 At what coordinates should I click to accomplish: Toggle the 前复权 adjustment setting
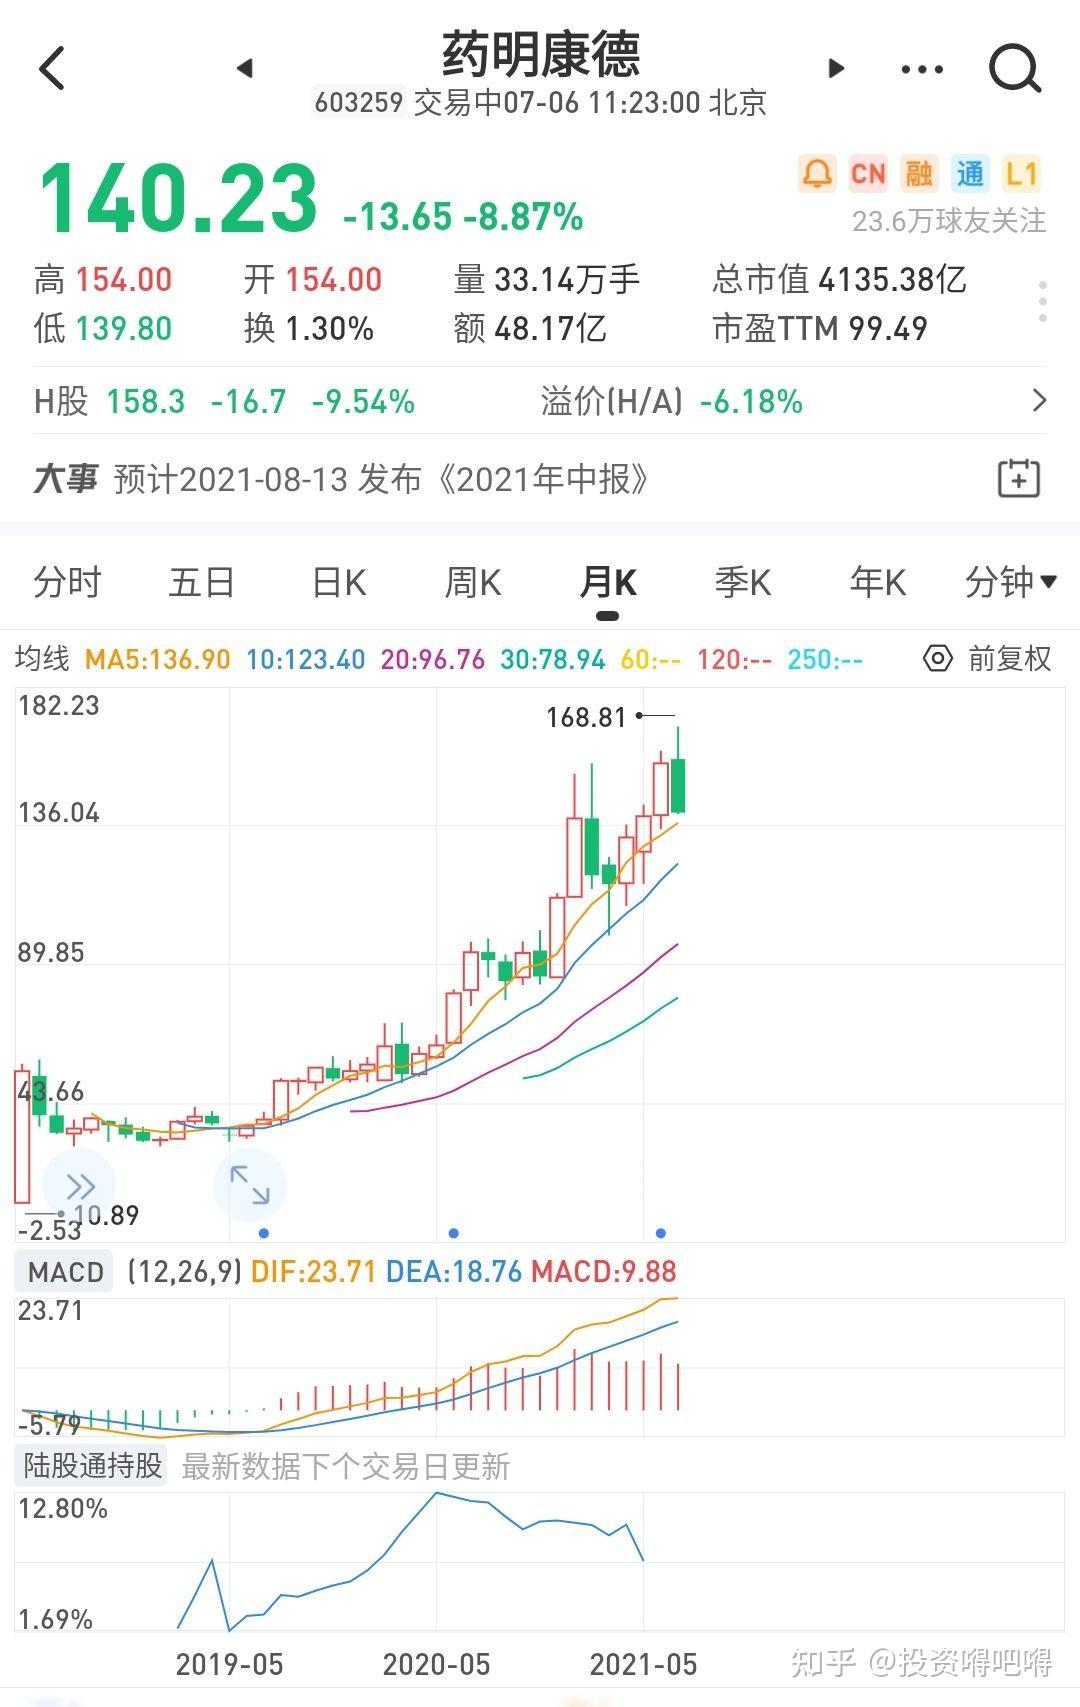click(x=987, y=659)
